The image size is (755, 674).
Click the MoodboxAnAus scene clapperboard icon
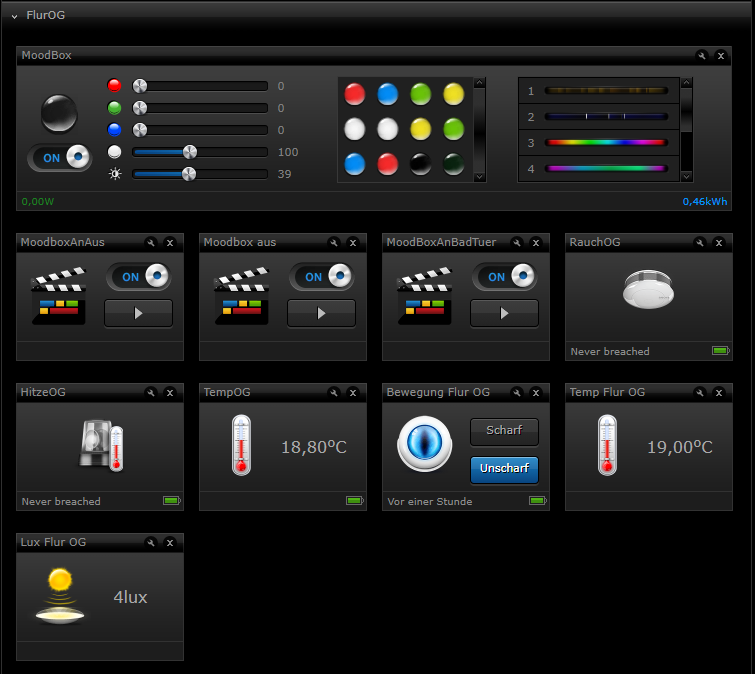[58, 297]
